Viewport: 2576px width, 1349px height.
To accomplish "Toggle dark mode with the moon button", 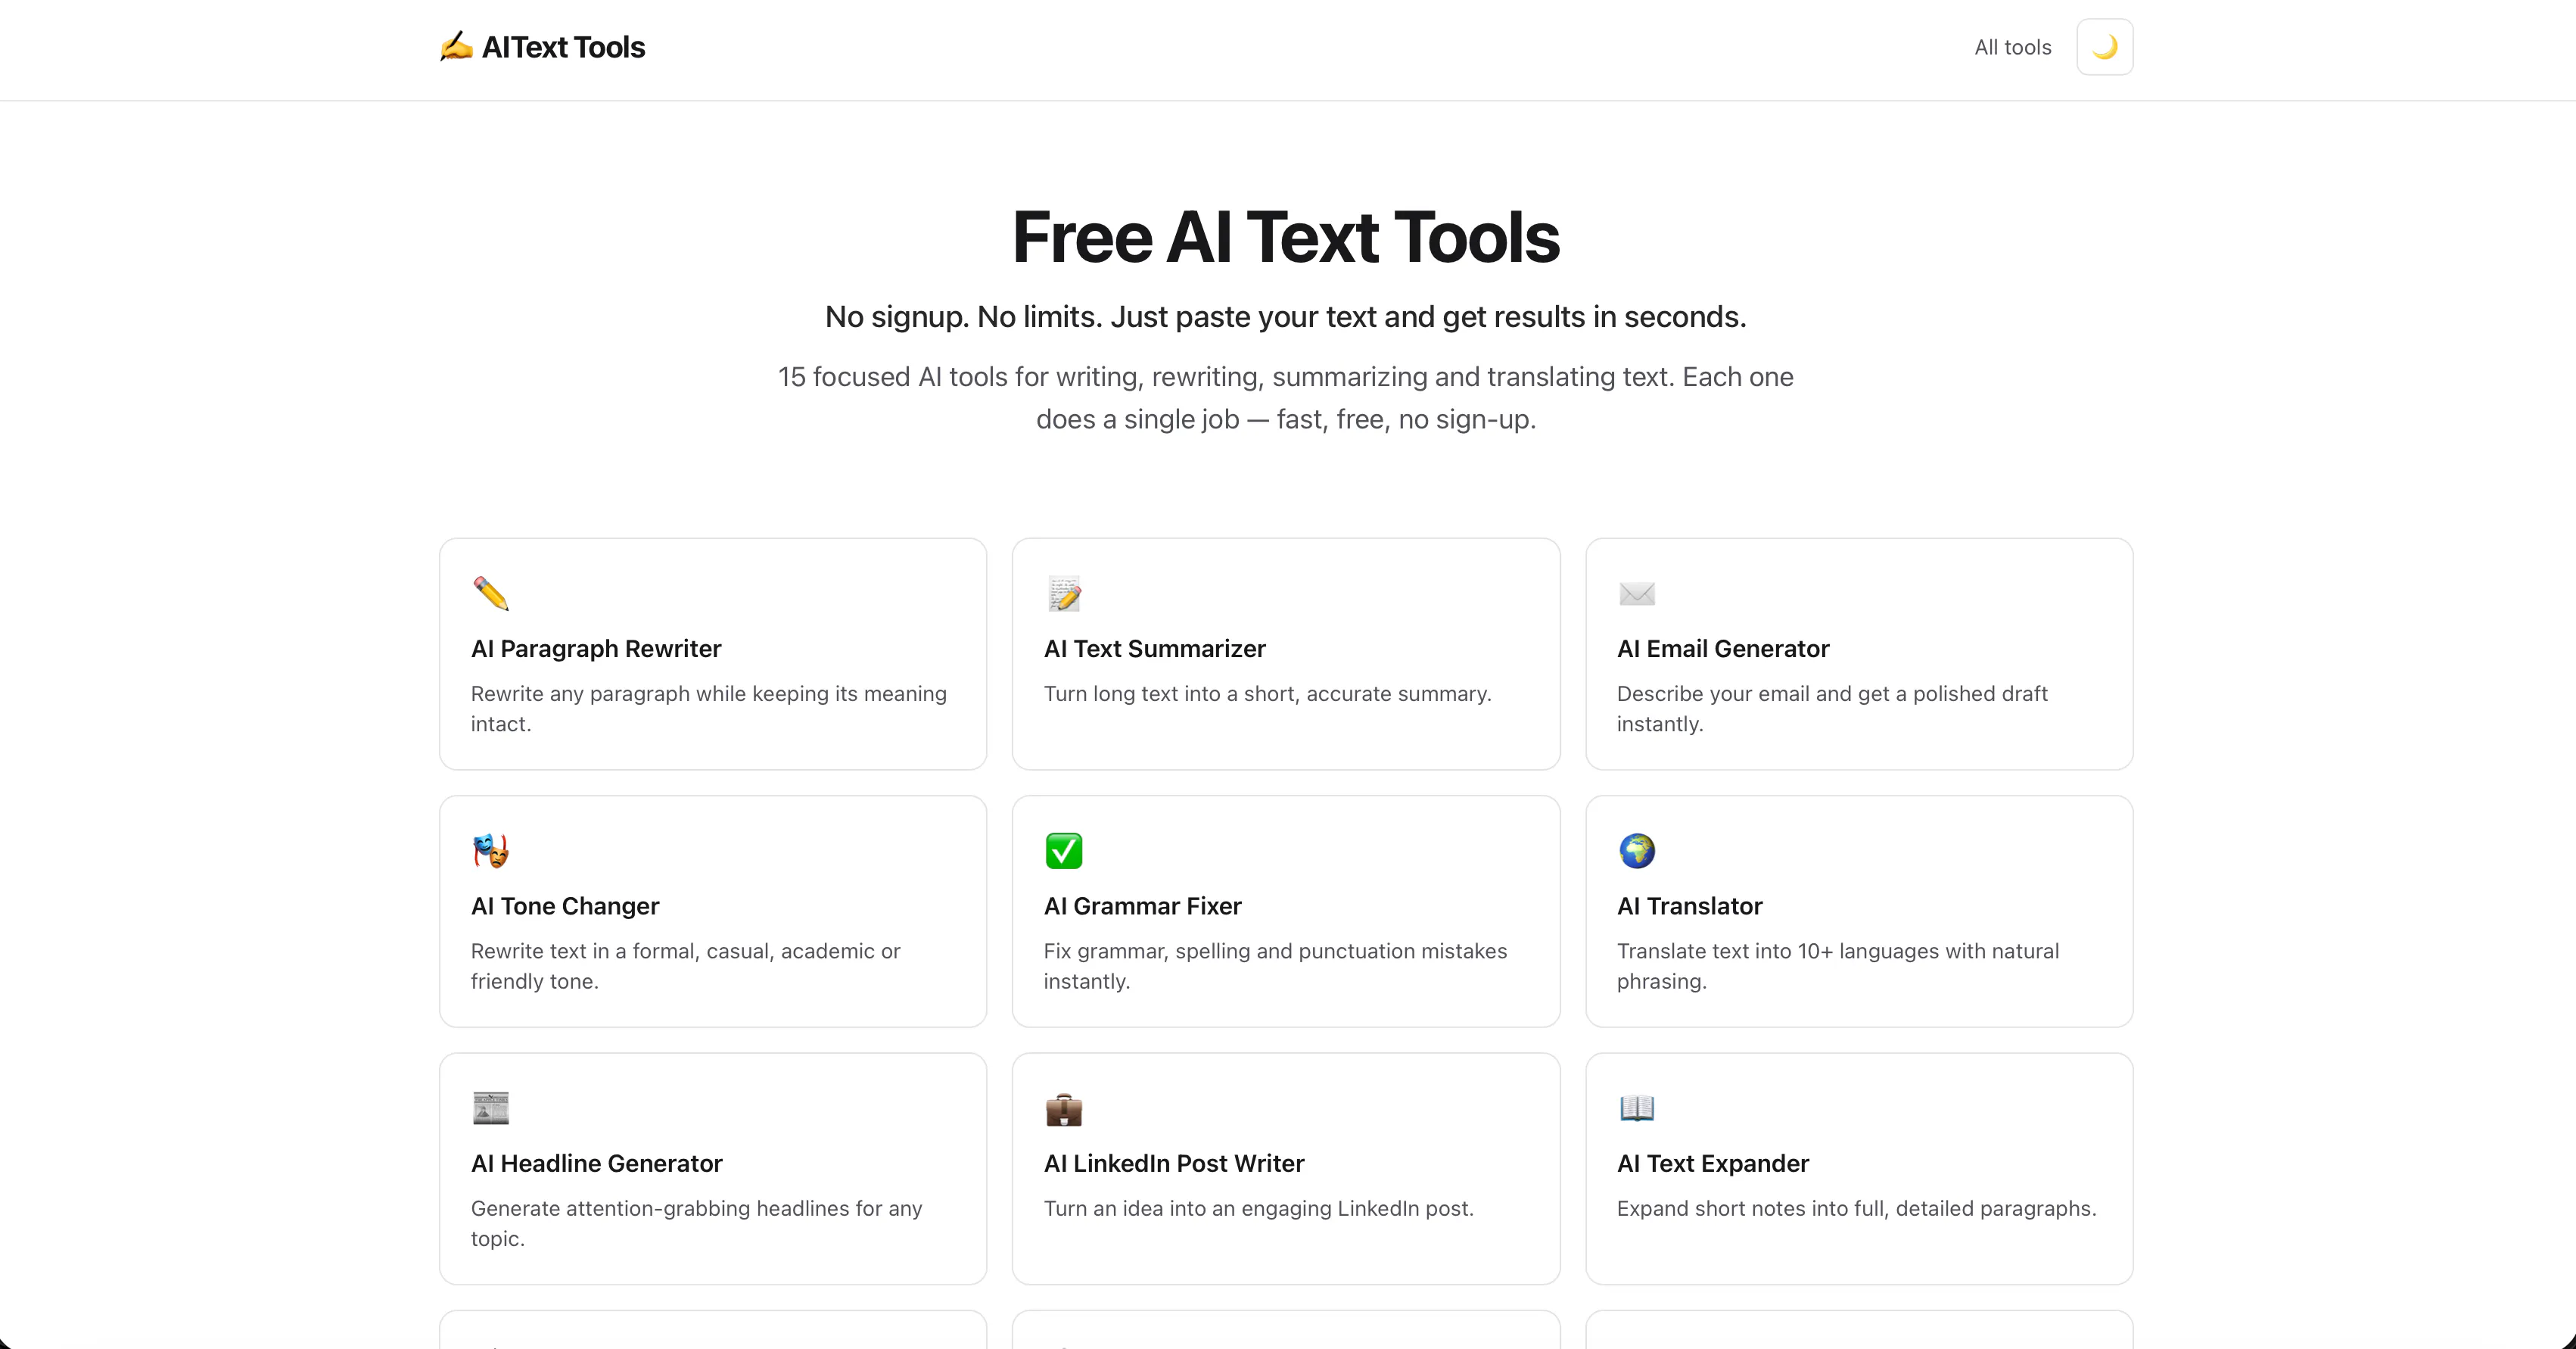I will pos(2104,47).
